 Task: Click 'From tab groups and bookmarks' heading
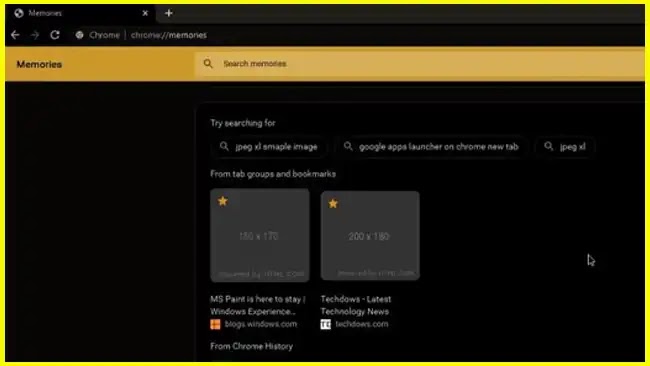tap(273, 174)
